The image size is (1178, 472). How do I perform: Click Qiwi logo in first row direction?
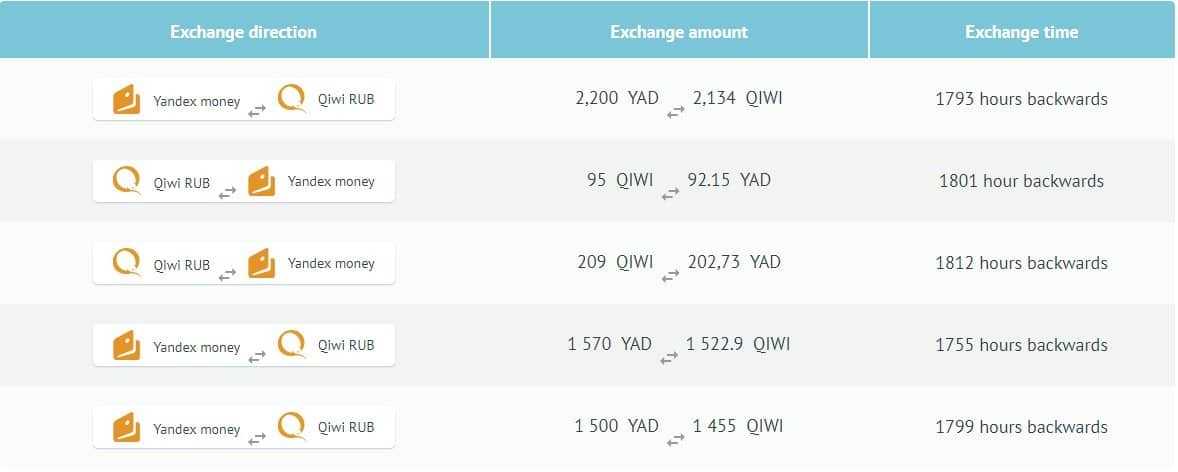click(291, 98)
